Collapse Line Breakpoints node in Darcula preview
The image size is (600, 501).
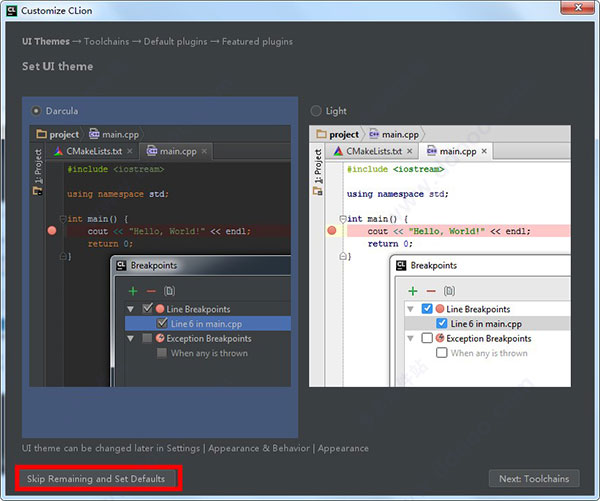pos(130,309)
